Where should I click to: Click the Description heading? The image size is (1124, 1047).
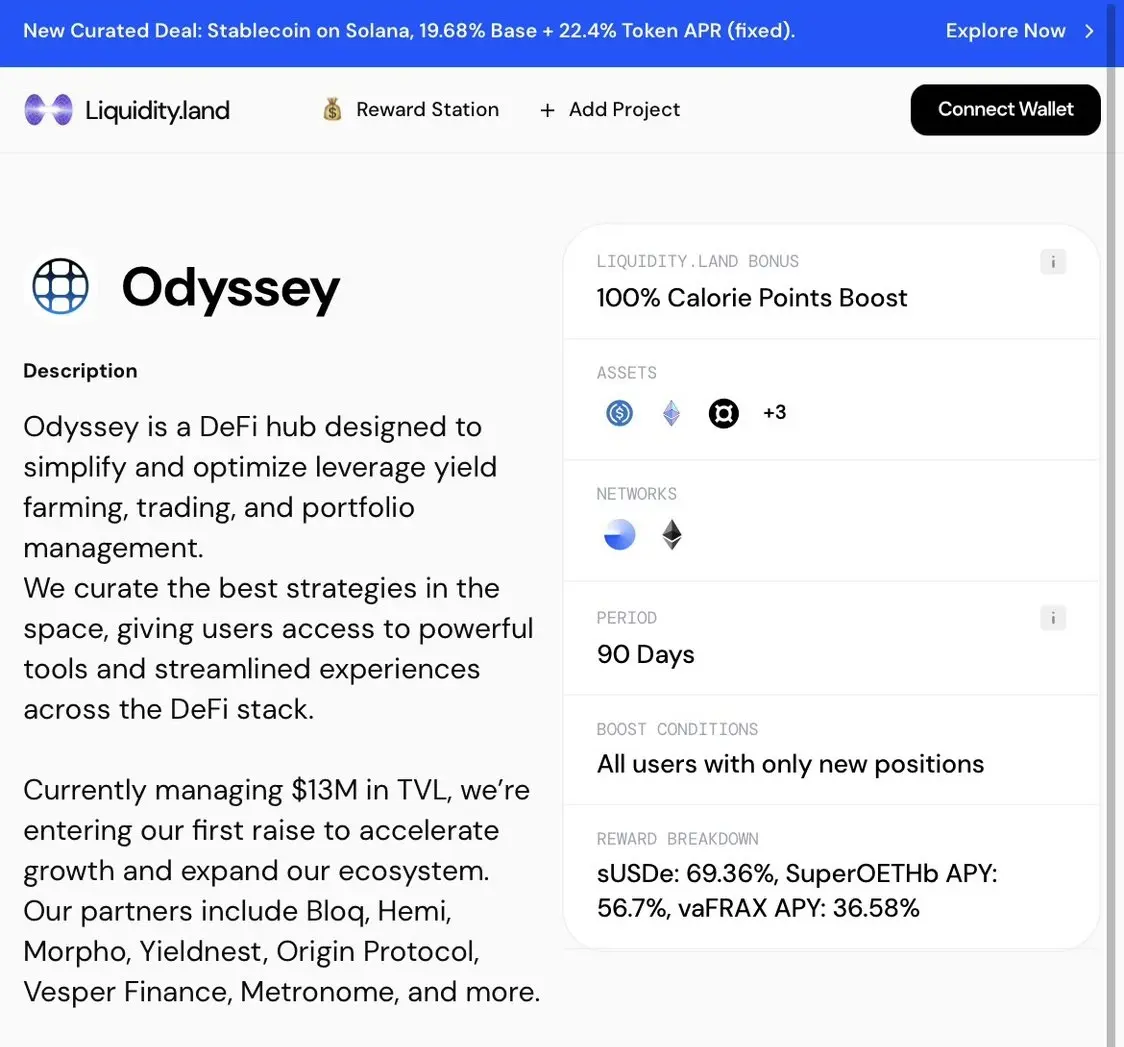[80, 370]
